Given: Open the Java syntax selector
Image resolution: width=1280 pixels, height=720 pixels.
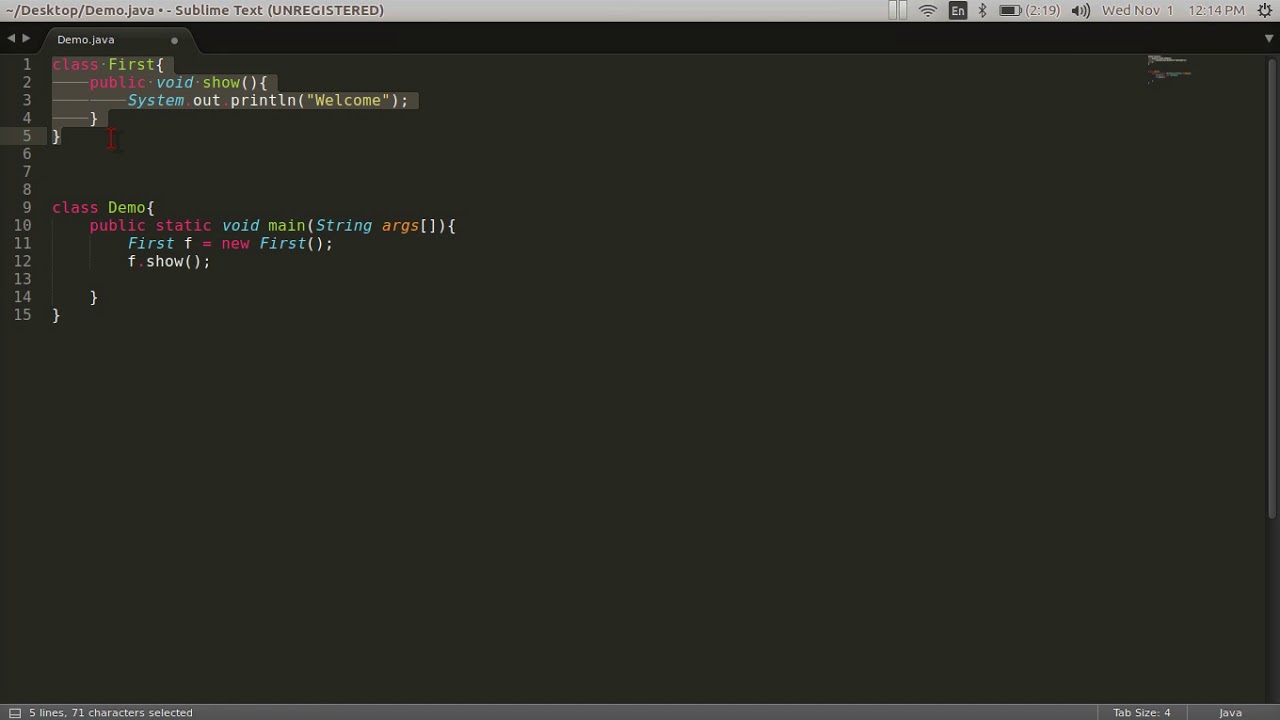Looking at the screenshot, I should [1230, 712].
